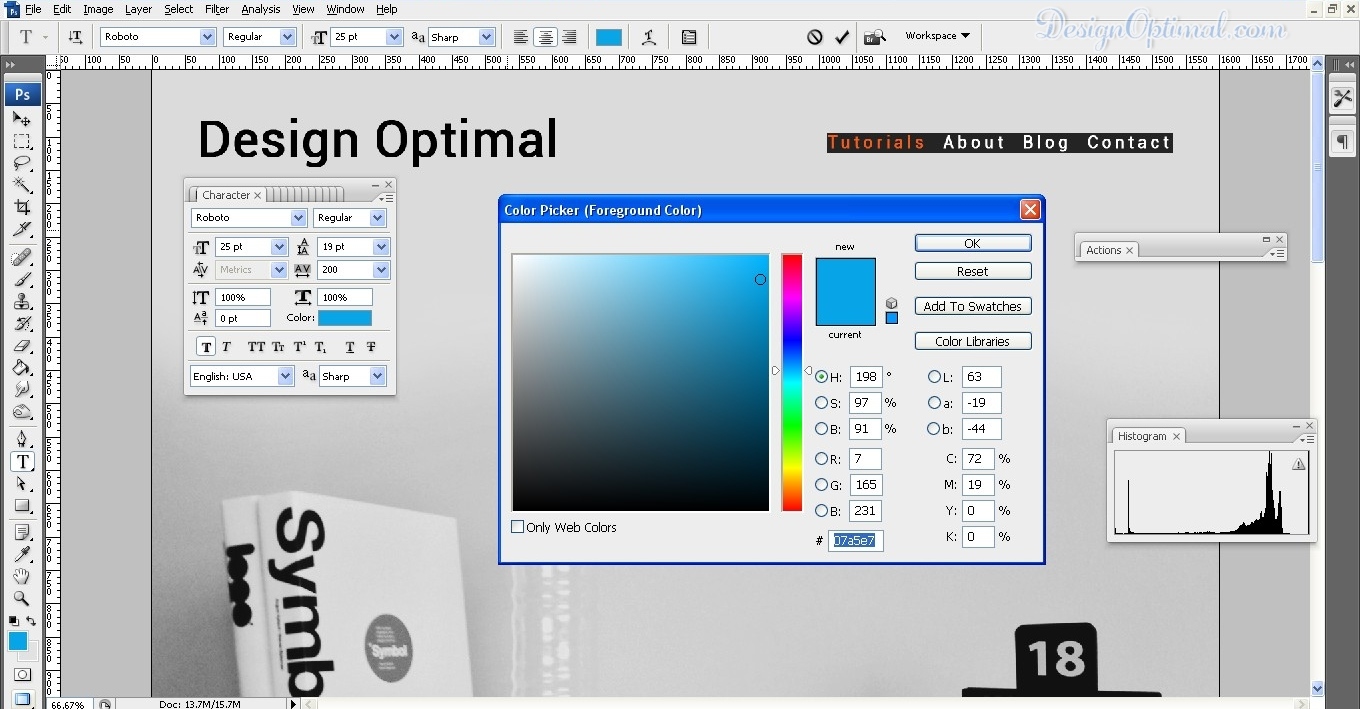1360x709 pixels.
Task: Open Color Libraries button
Action: coord(973,341)
